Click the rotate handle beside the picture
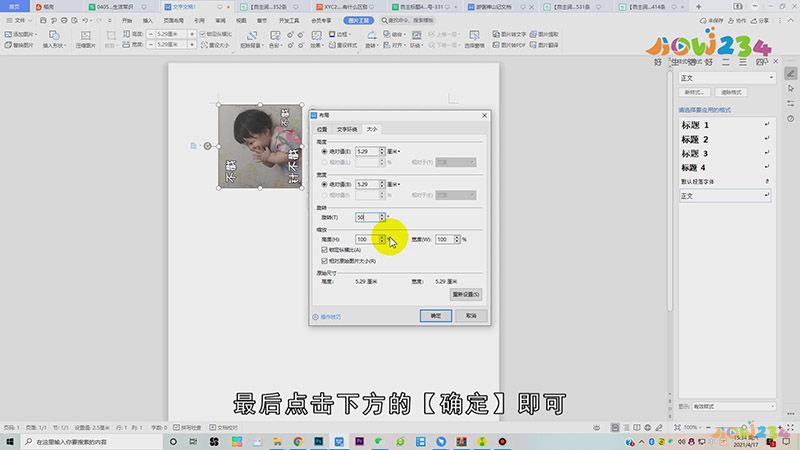This screenshot has width=800, height=450. [208, 146]
